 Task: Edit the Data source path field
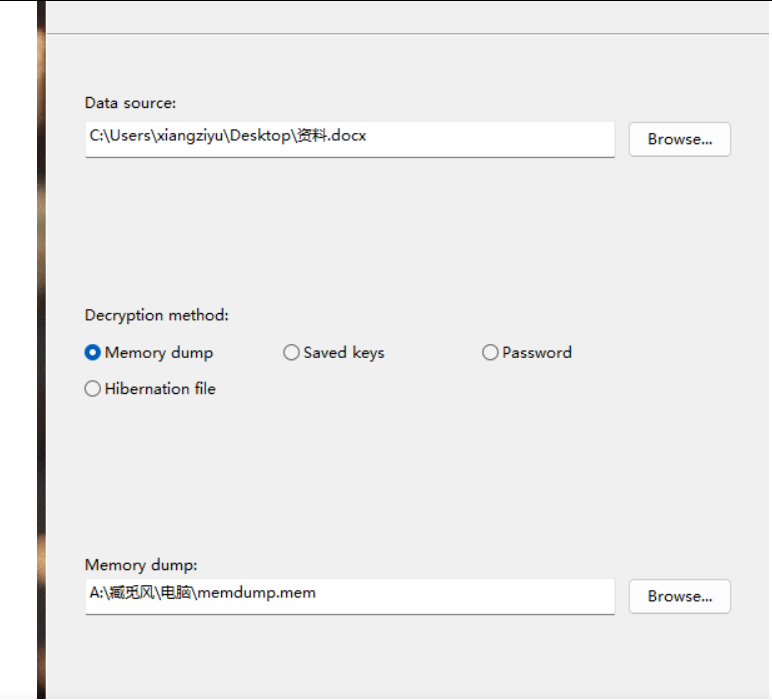[350, 139]
